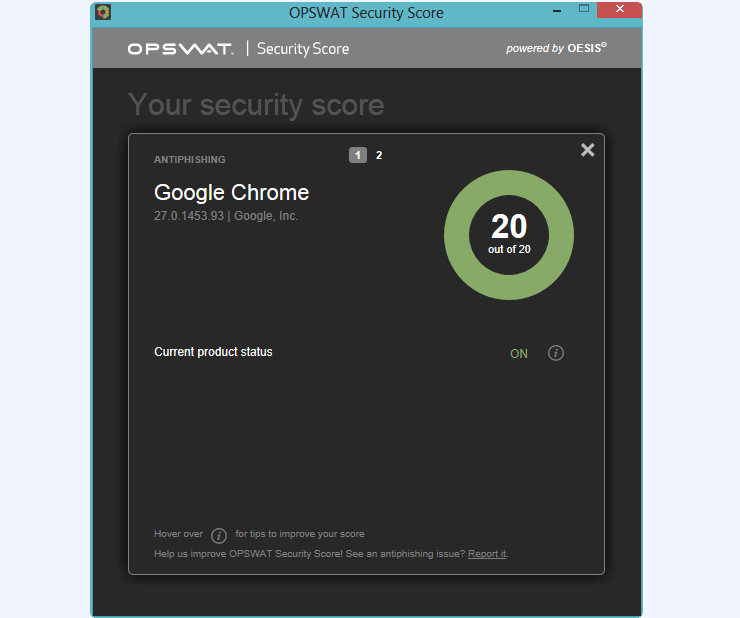Click the Google Chrome product name
The width and height of the screenshot is (740, 618).
(x=231, y=193)
